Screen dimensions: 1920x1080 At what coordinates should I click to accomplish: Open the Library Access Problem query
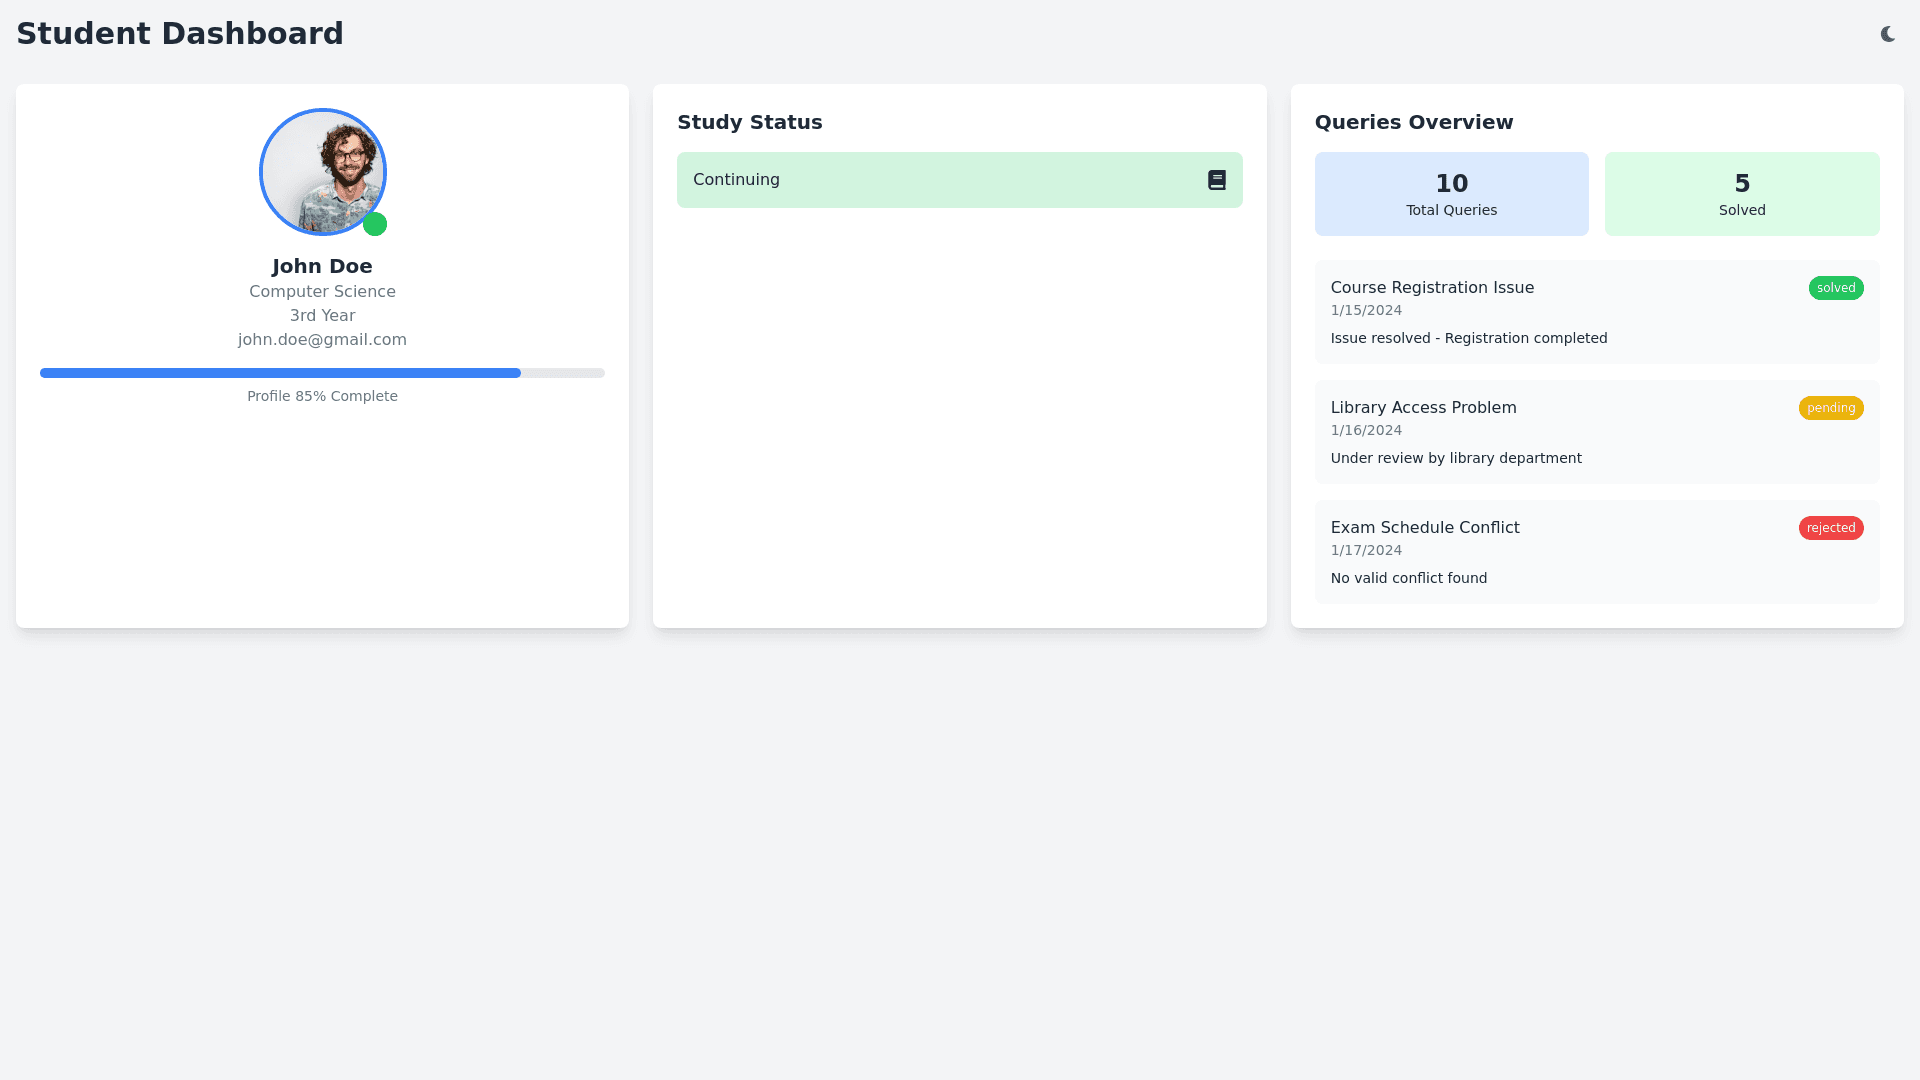click(x=1423, y=408)
